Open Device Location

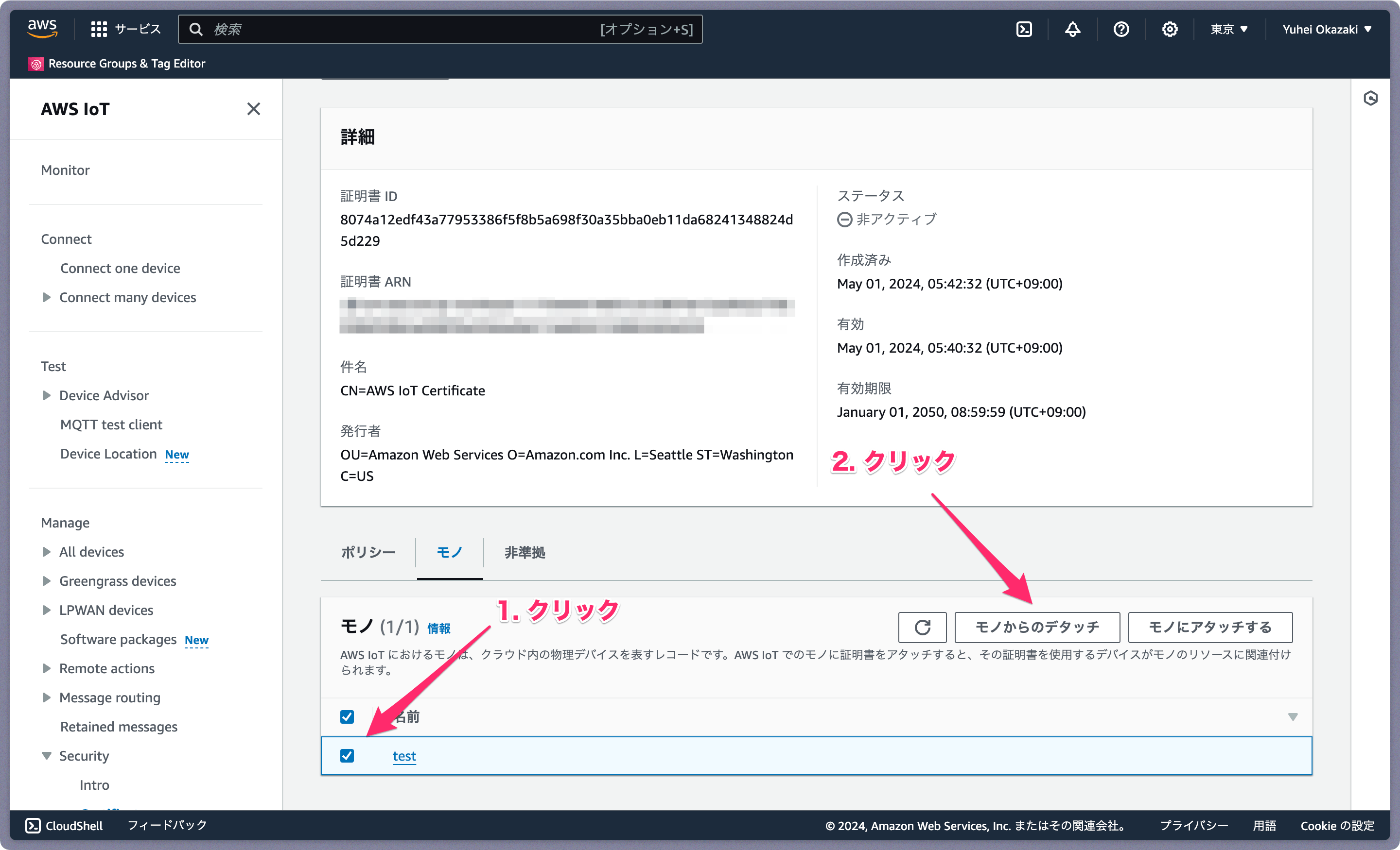click(108, 454)
